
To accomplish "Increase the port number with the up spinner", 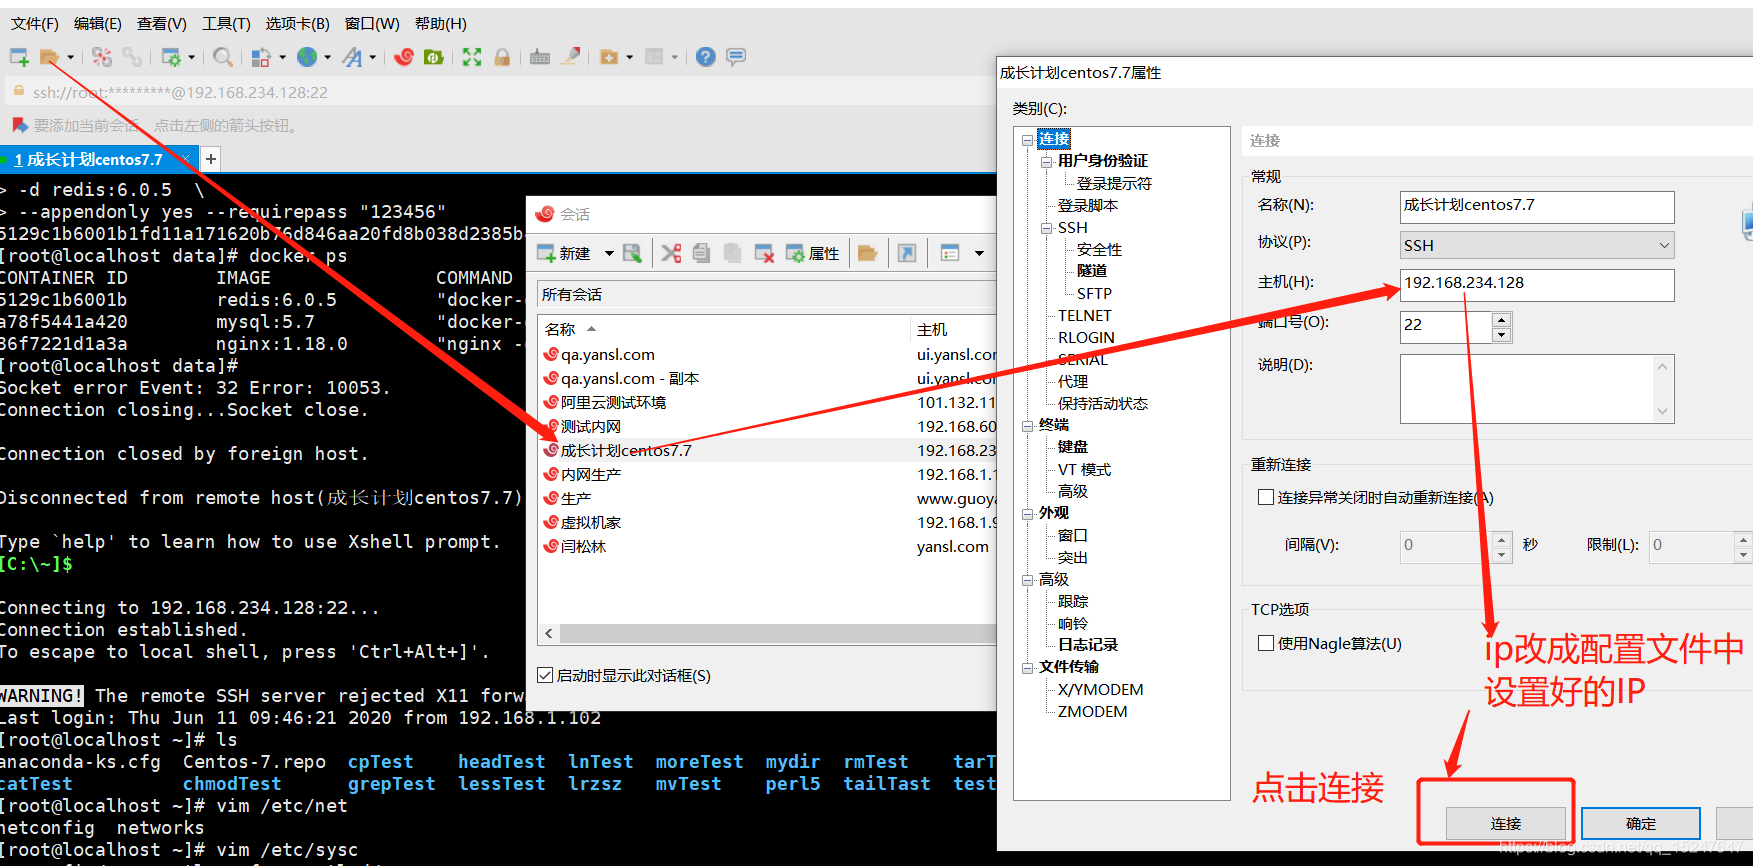I will [x=1501, y=320].
